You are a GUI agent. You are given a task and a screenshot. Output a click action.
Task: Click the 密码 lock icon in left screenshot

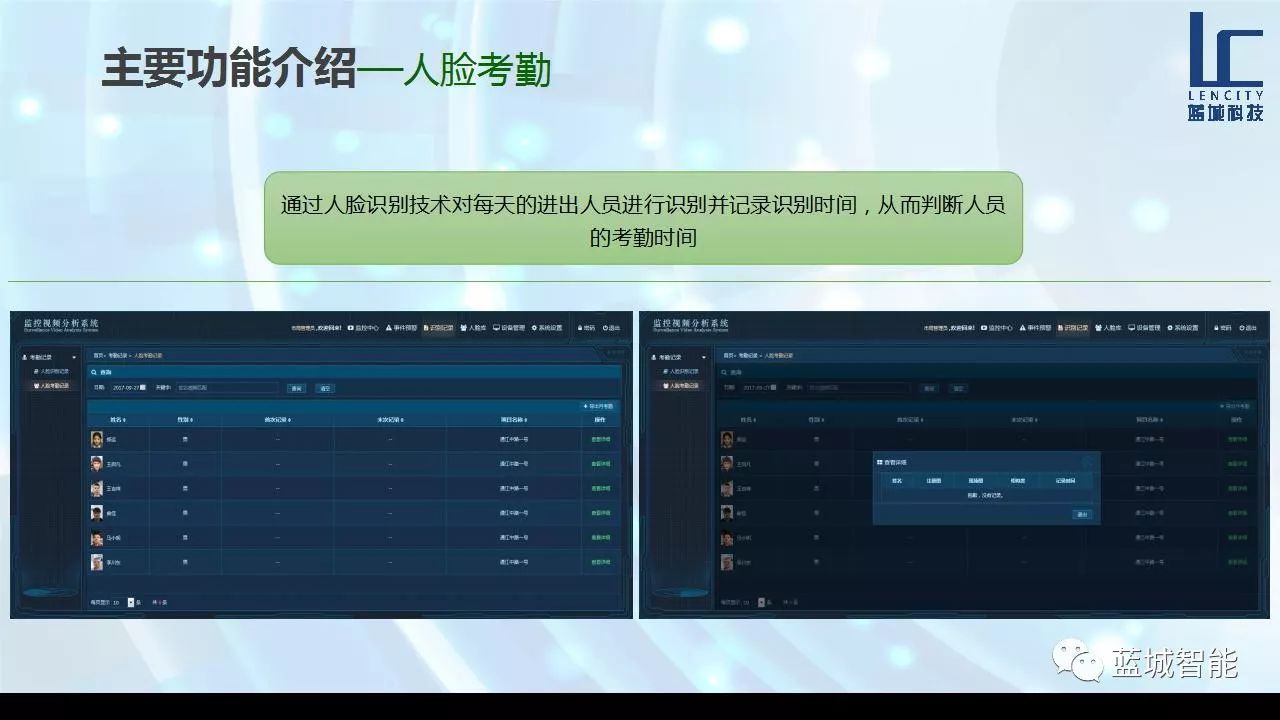pos(579,328)
